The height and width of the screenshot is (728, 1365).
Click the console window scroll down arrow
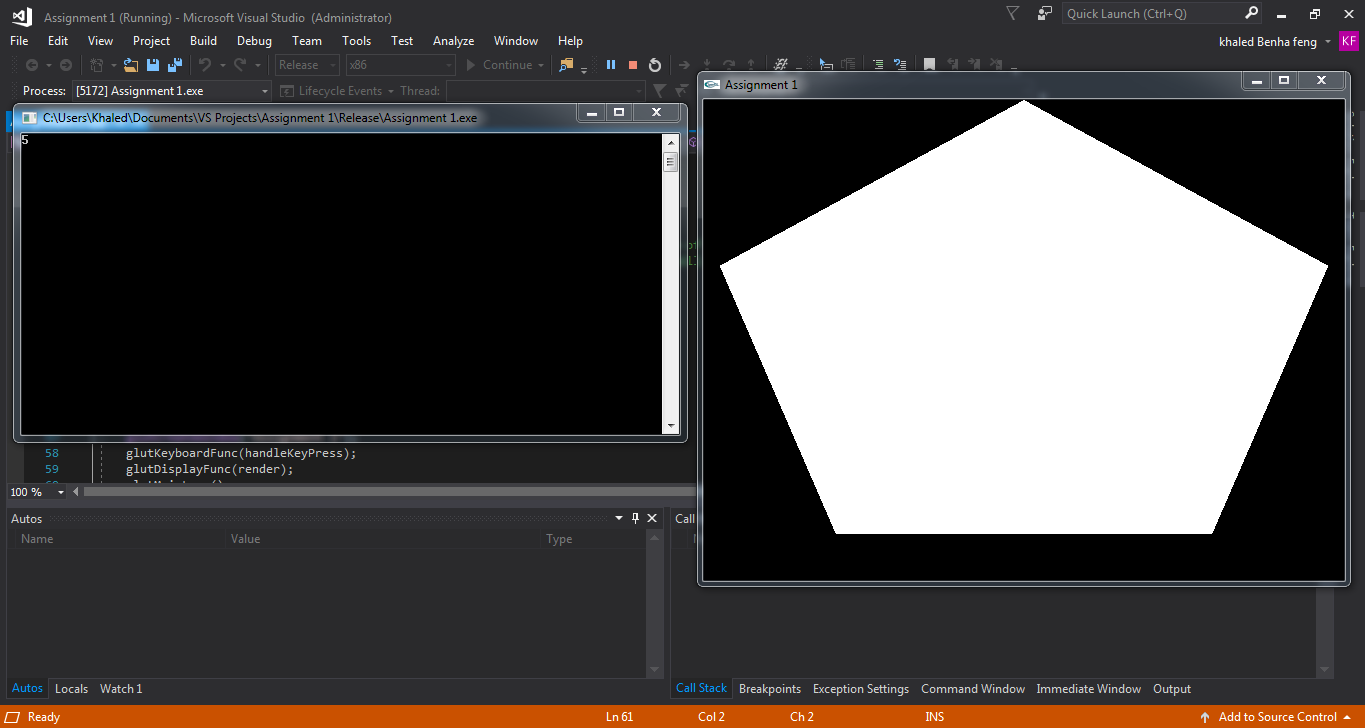671,427
